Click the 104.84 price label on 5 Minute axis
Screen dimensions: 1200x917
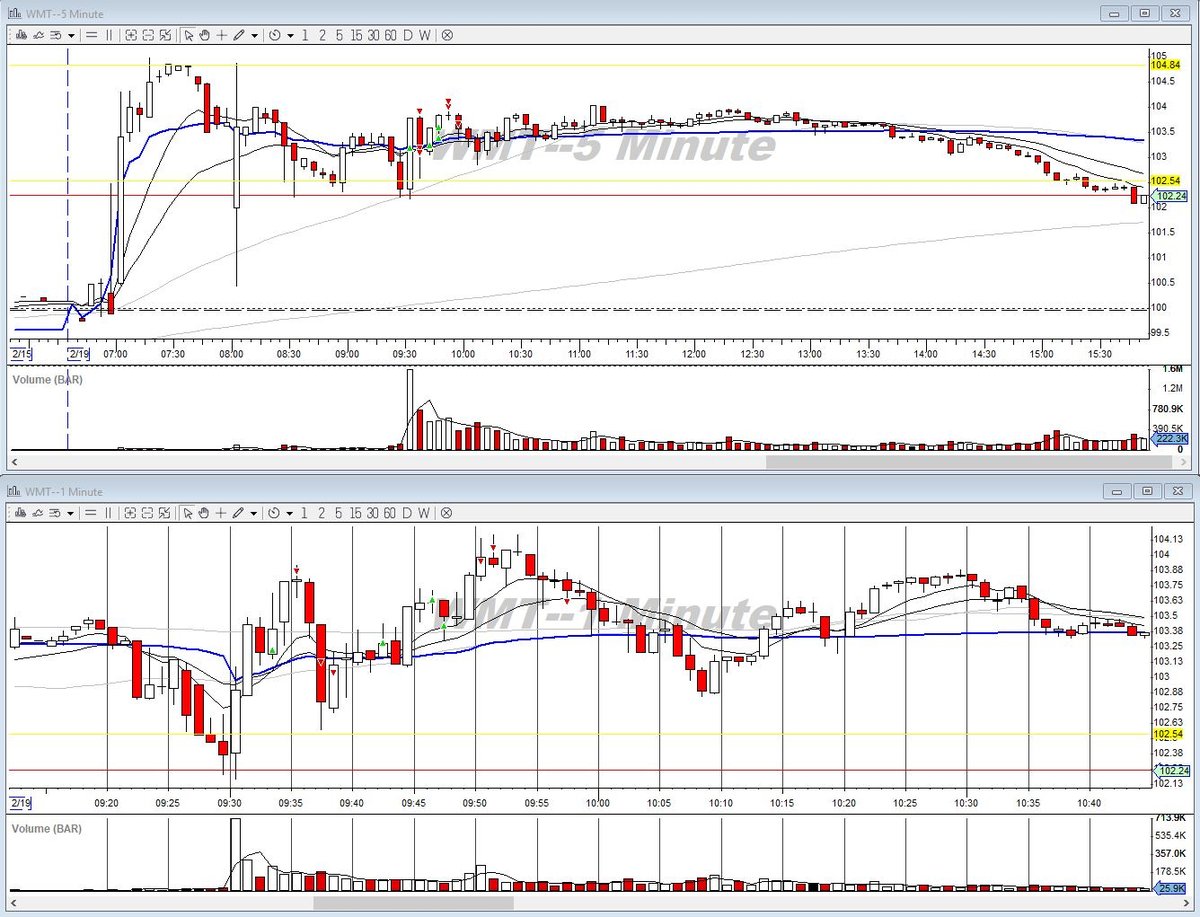1166,65
